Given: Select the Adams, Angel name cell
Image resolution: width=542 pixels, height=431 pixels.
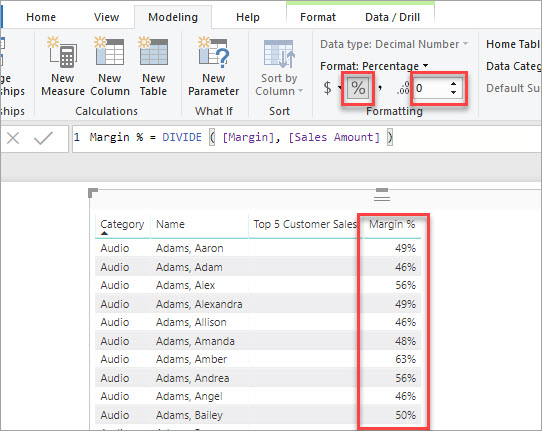Looking at the screenshot, I should 189,396.
